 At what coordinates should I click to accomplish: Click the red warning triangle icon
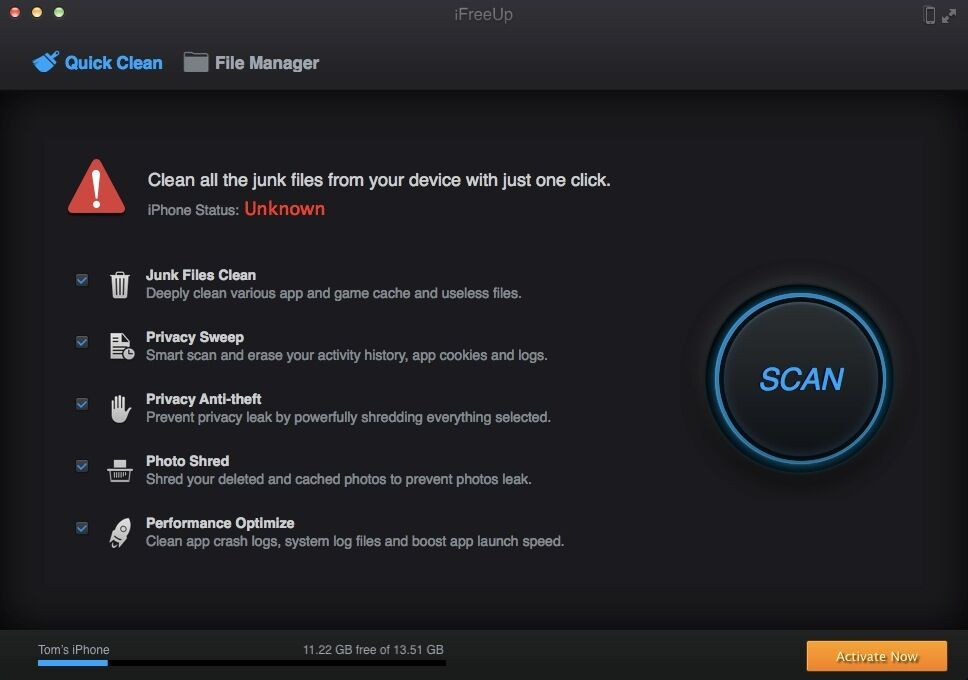(x=96, y=187)
